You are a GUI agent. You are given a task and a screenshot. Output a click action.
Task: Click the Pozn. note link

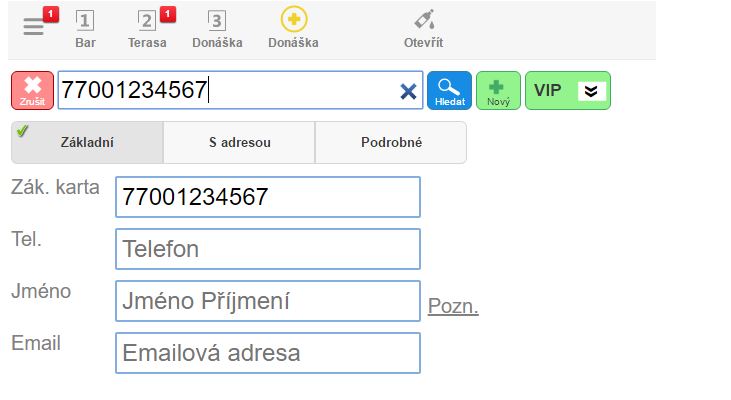coord(453,306)
